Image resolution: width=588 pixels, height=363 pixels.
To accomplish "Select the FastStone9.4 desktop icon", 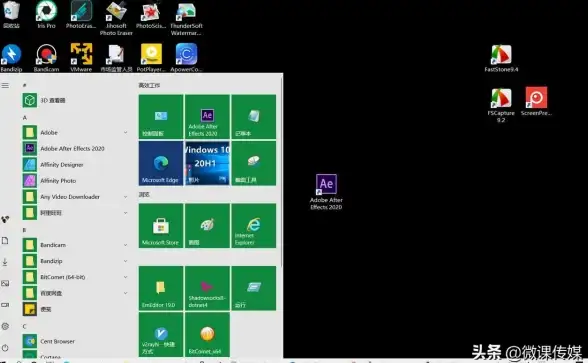I will pos(501,58).
